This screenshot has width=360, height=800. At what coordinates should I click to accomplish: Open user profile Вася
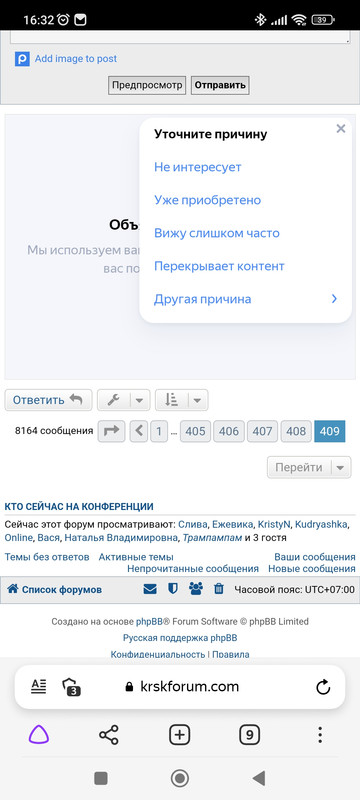point(48,538)
